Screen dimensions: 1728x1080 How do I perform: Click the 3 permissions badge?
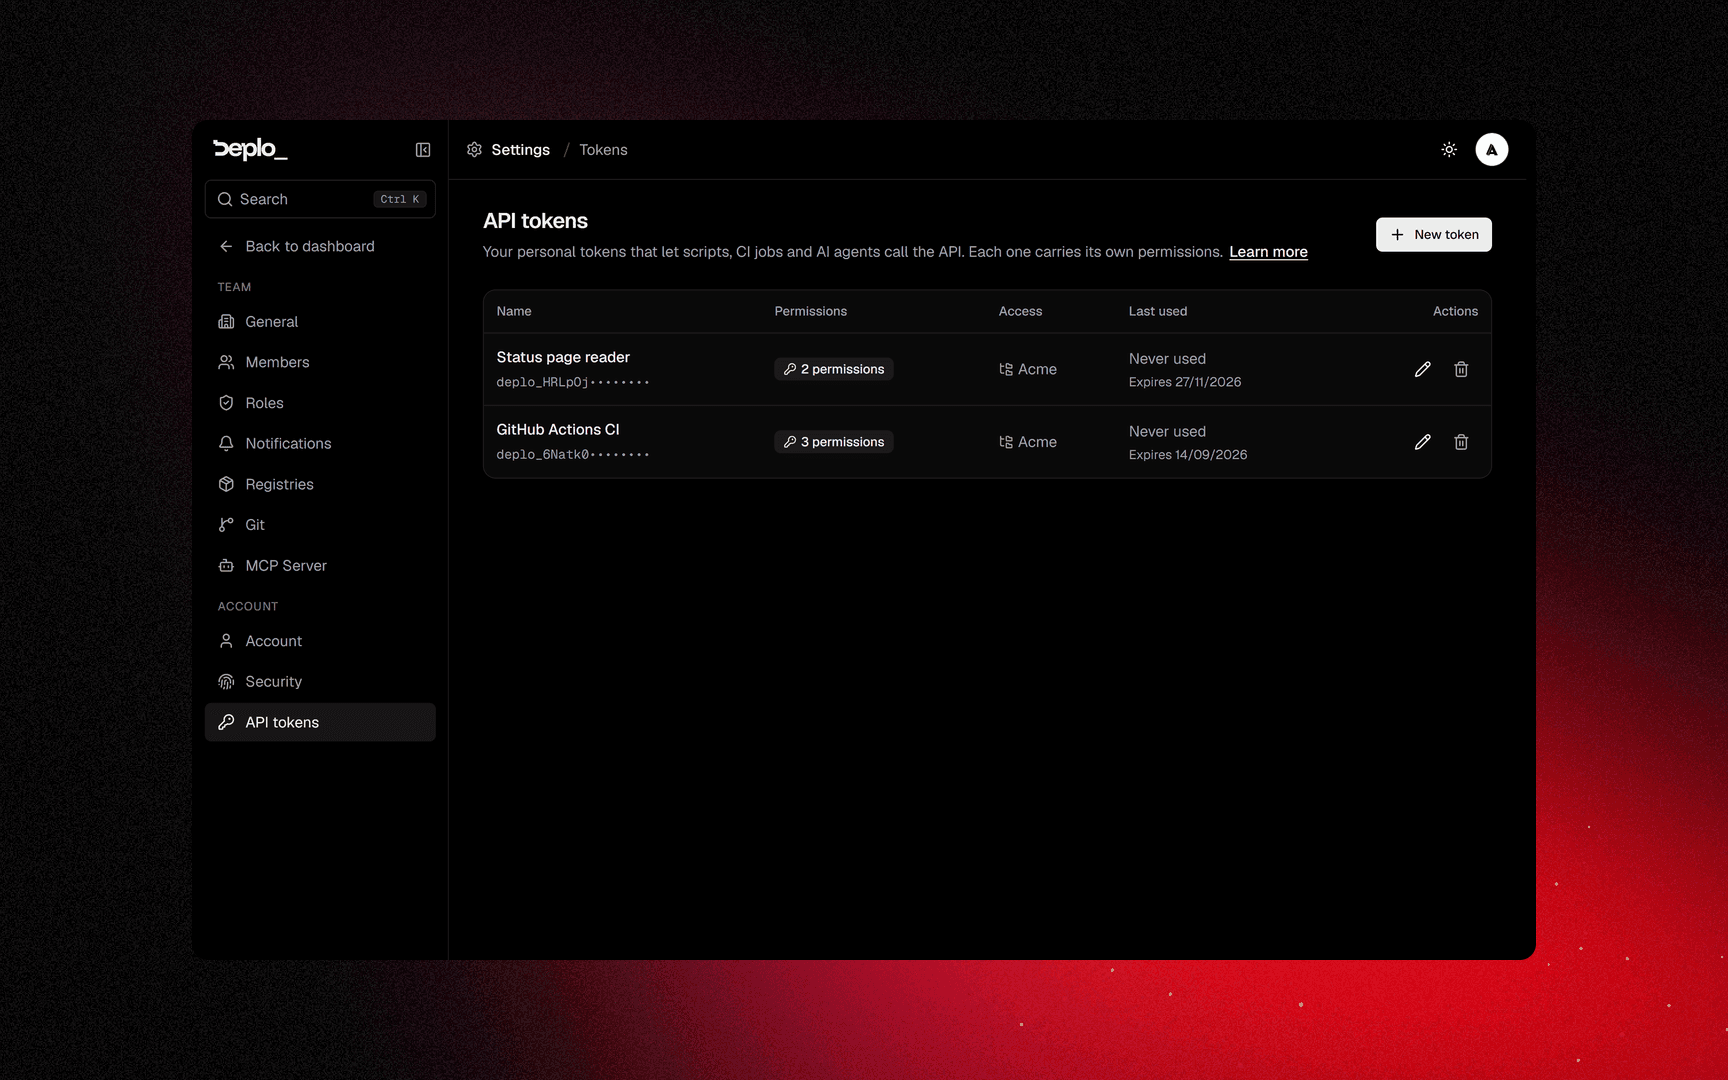833,442
